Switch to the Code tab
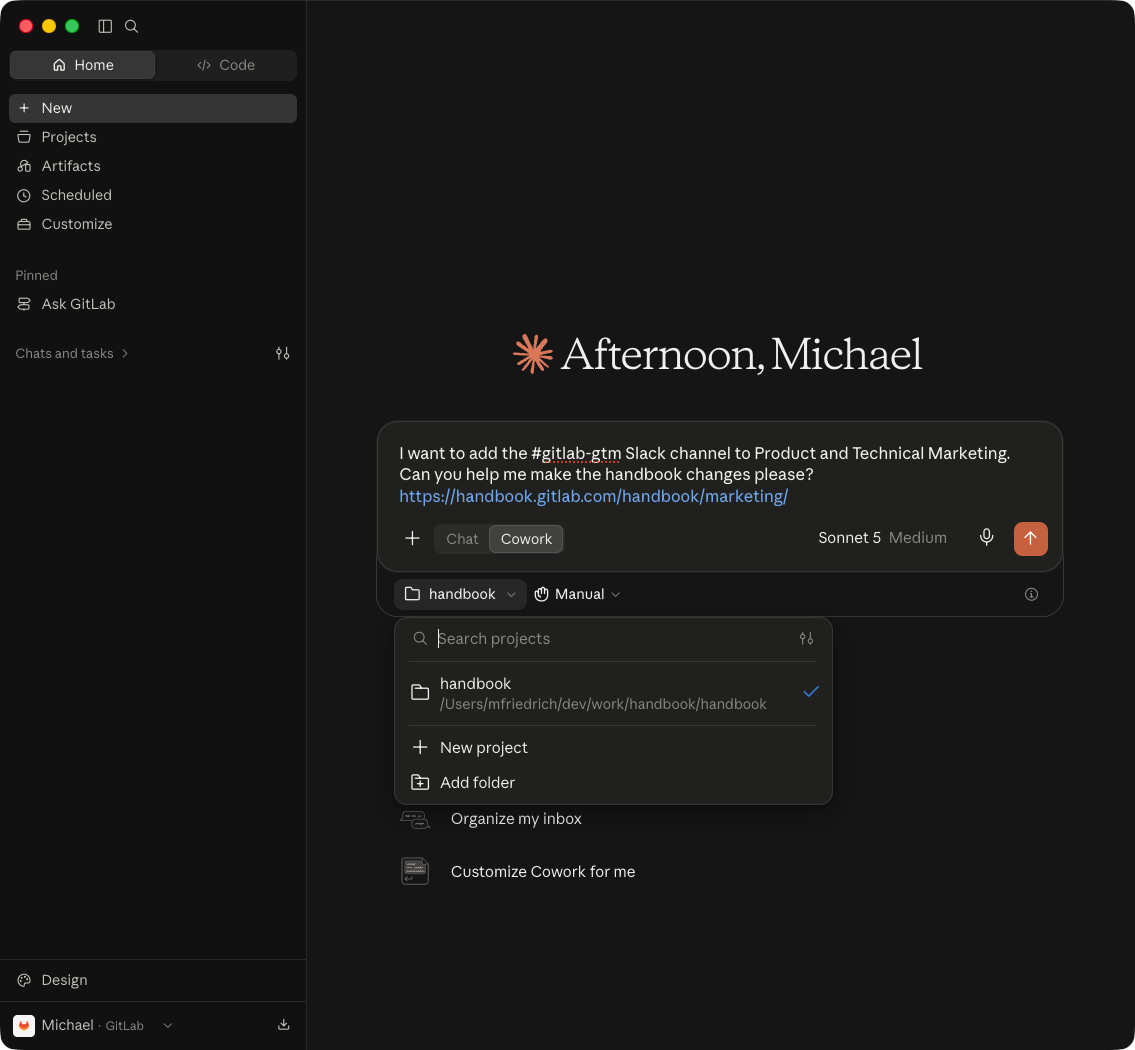Viewport: 1135px width, 1050px height. tap(226, 65)
